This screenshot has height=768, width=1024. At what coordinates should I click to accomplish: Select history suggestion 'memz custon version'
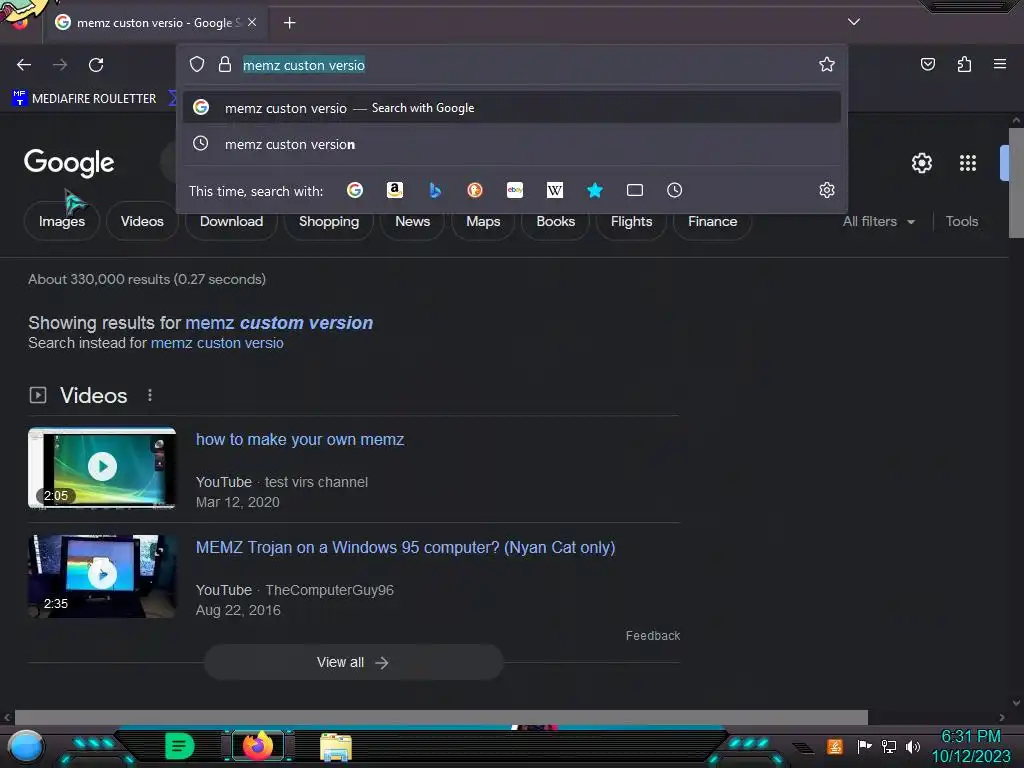(511, 144)
